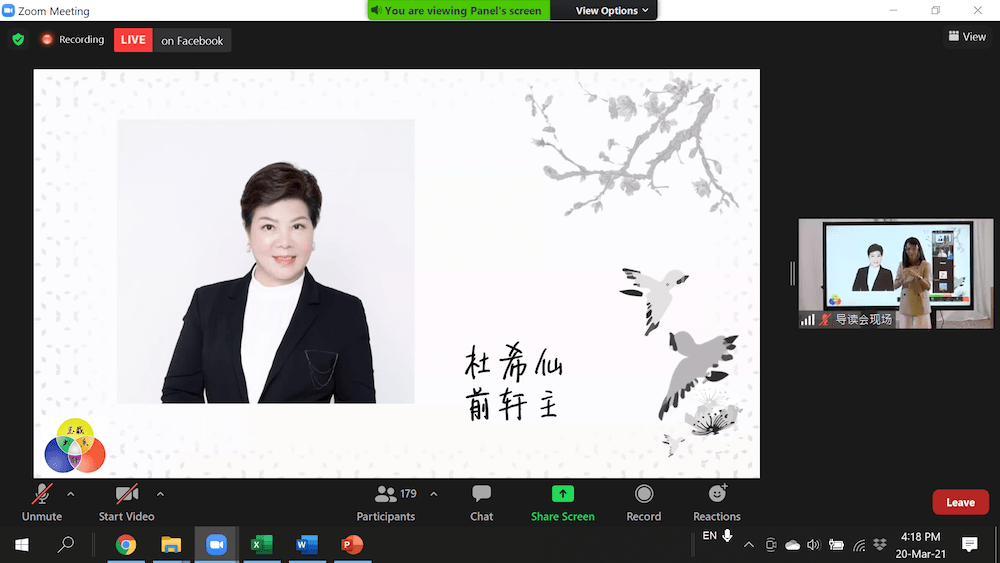
Task: Expand audio options arrow beside Unmute
Action: click(70, 494)
